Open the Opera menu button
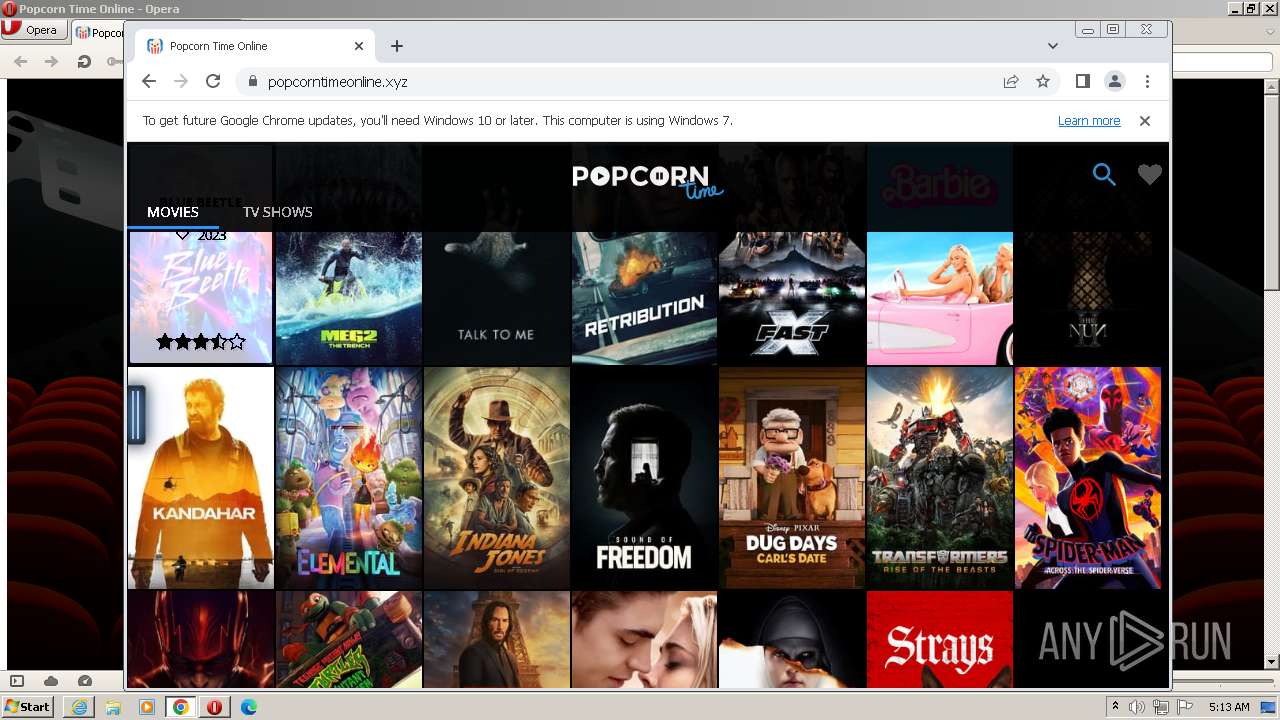Viewport: 1280px width, 720px height. coord(33,30)
